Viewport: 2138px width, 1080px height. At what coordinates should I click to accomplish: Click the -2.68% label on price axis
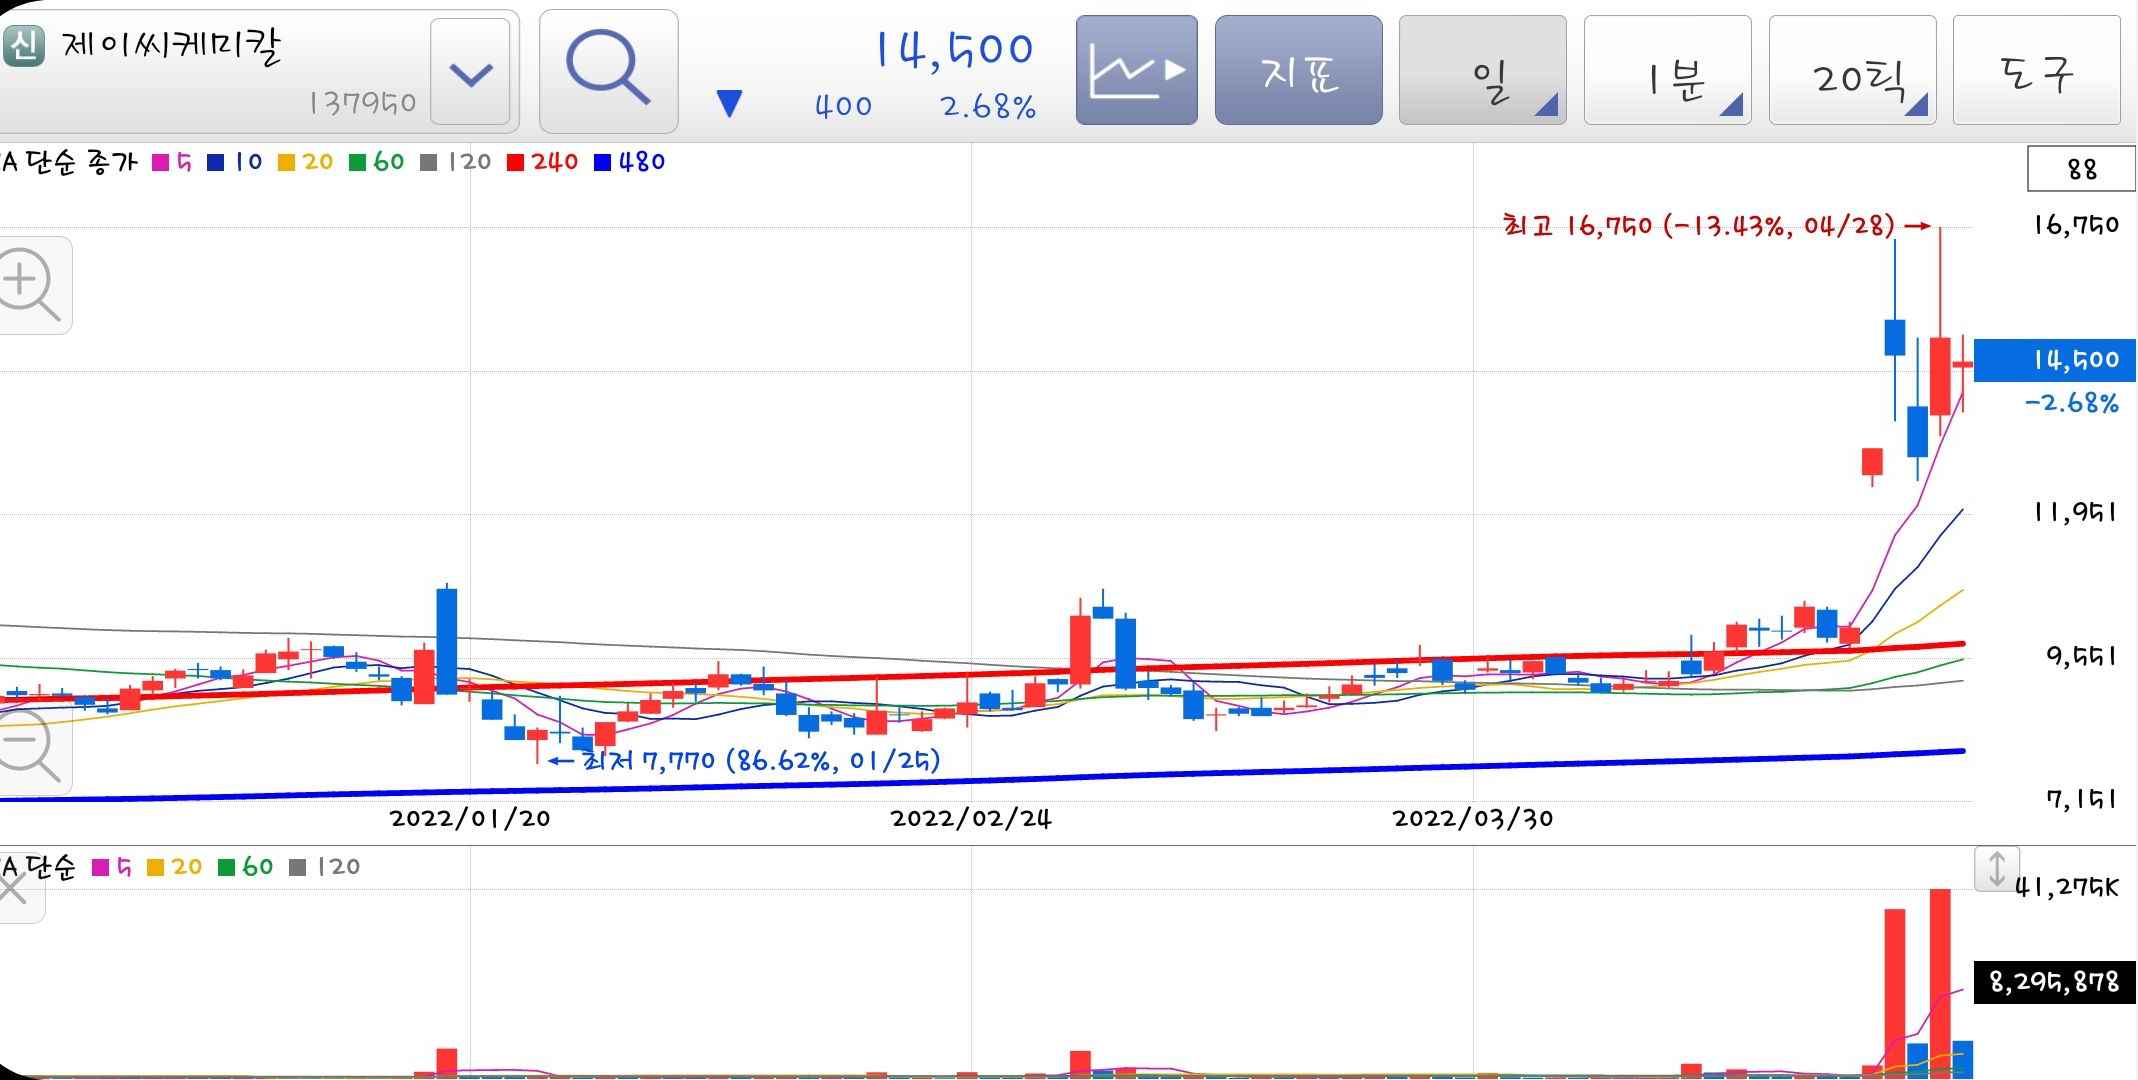click(2071, 403)
